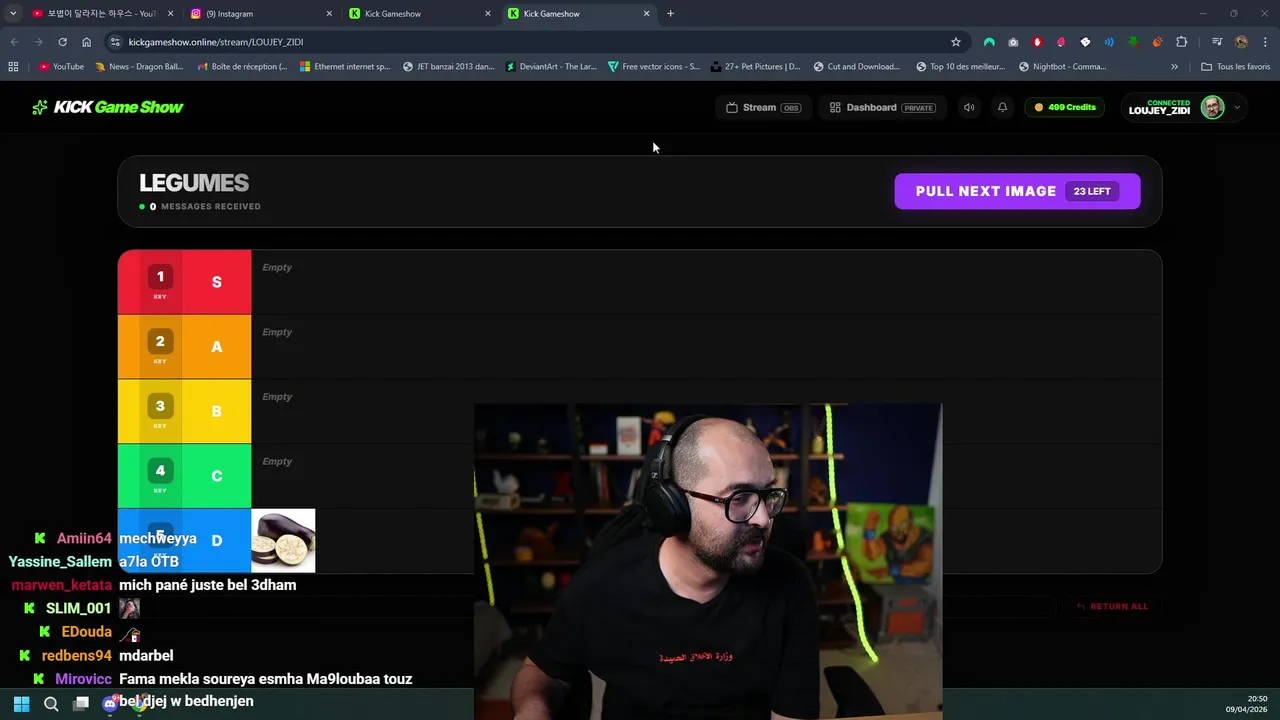View site information icon in address bar
This screenshot has height=720, width=1280.
[115, 42]
